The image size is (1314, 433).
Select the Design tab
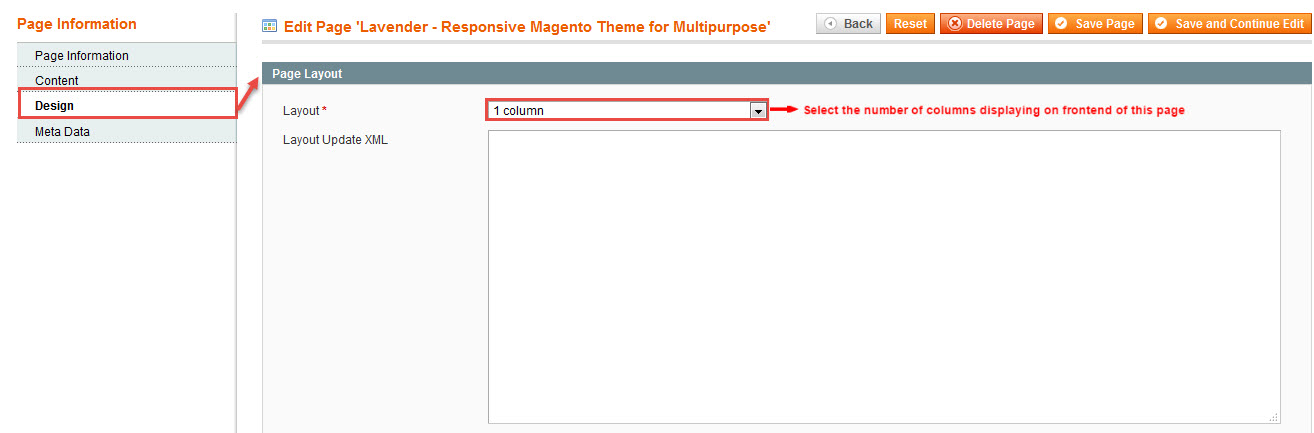pyautogui.click(x=126, y=105)
